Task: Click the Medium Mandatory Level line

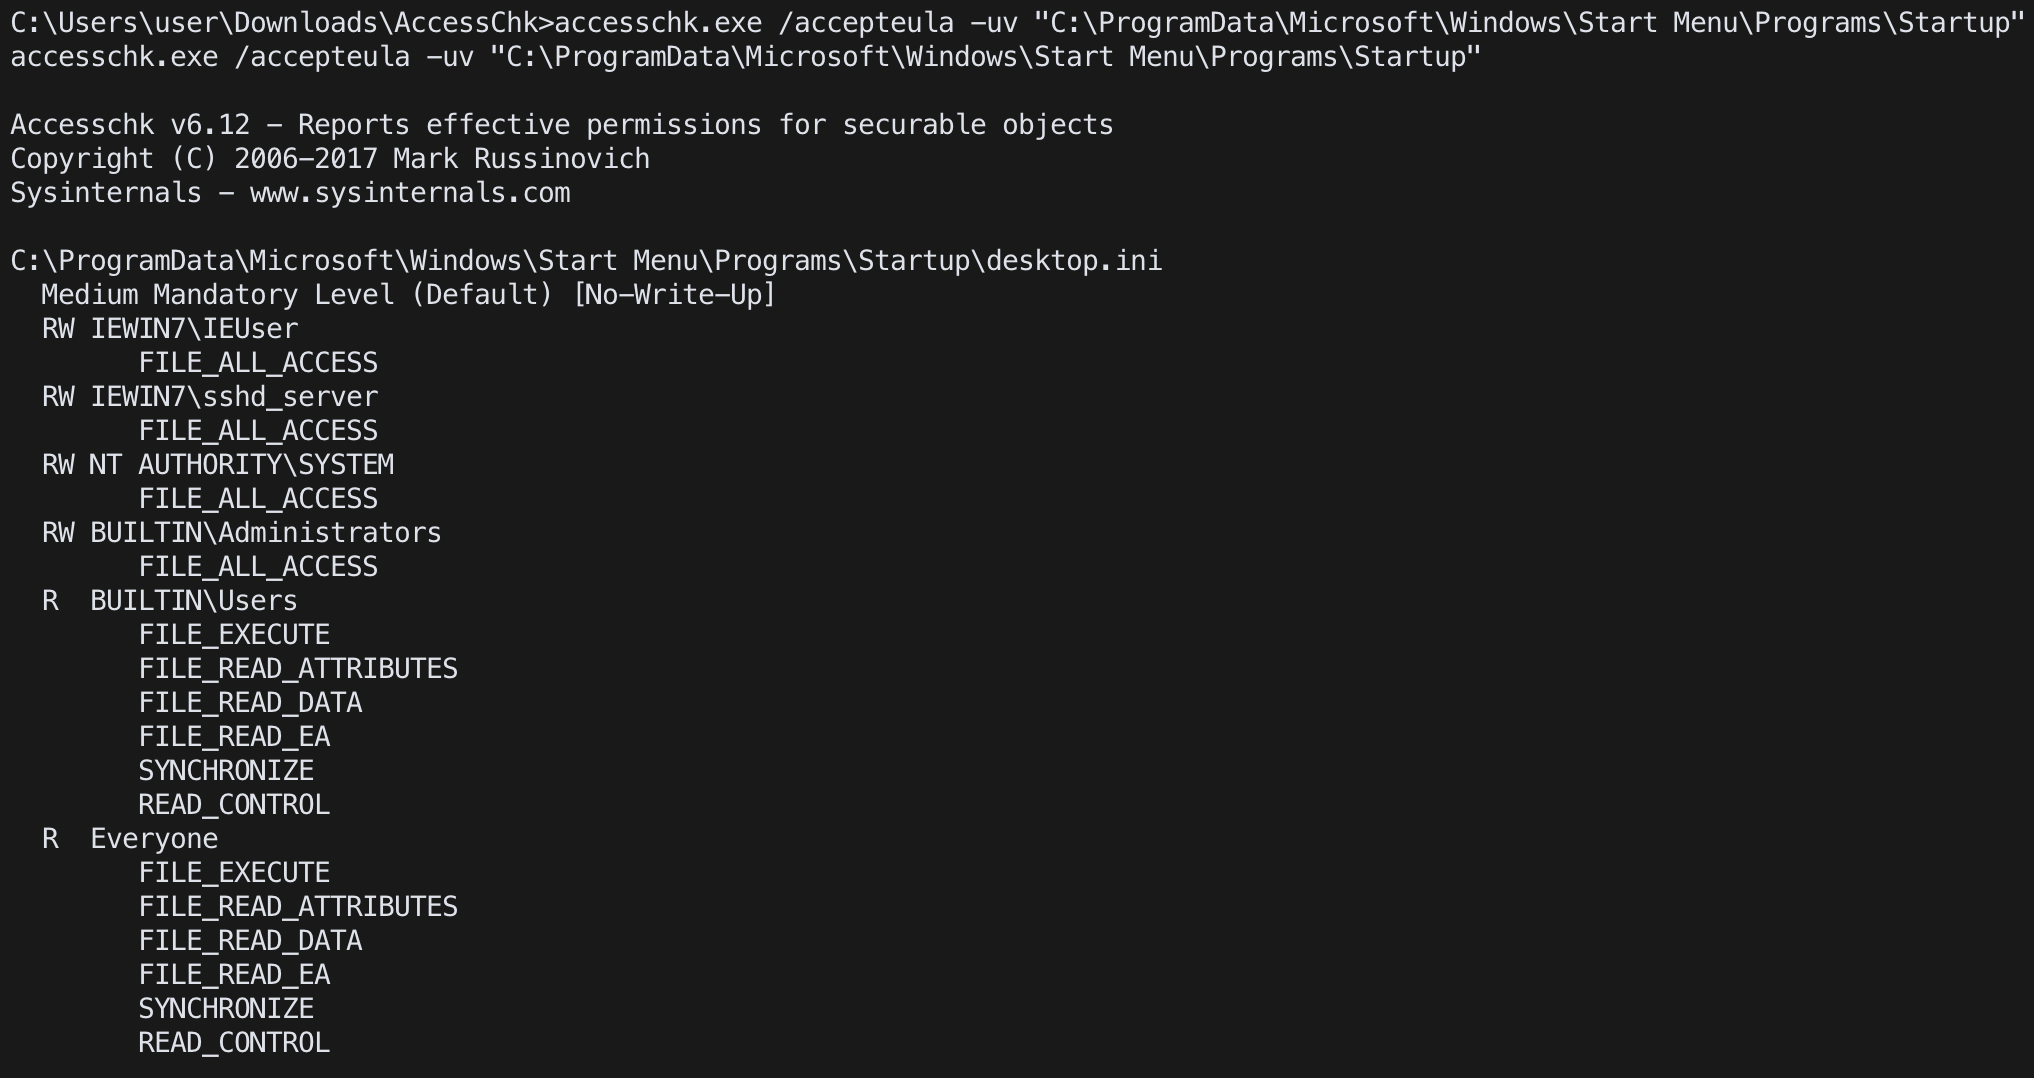Action: click(408, 295)
